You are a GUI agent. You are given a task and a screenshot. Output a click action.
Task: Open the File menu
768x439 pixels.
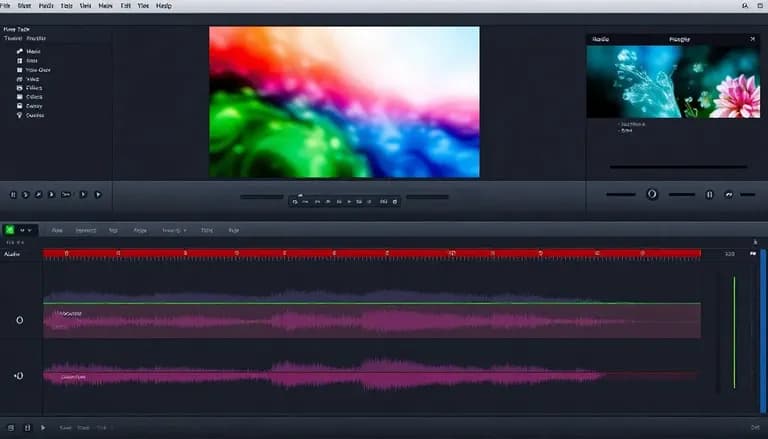pos(5,6)
